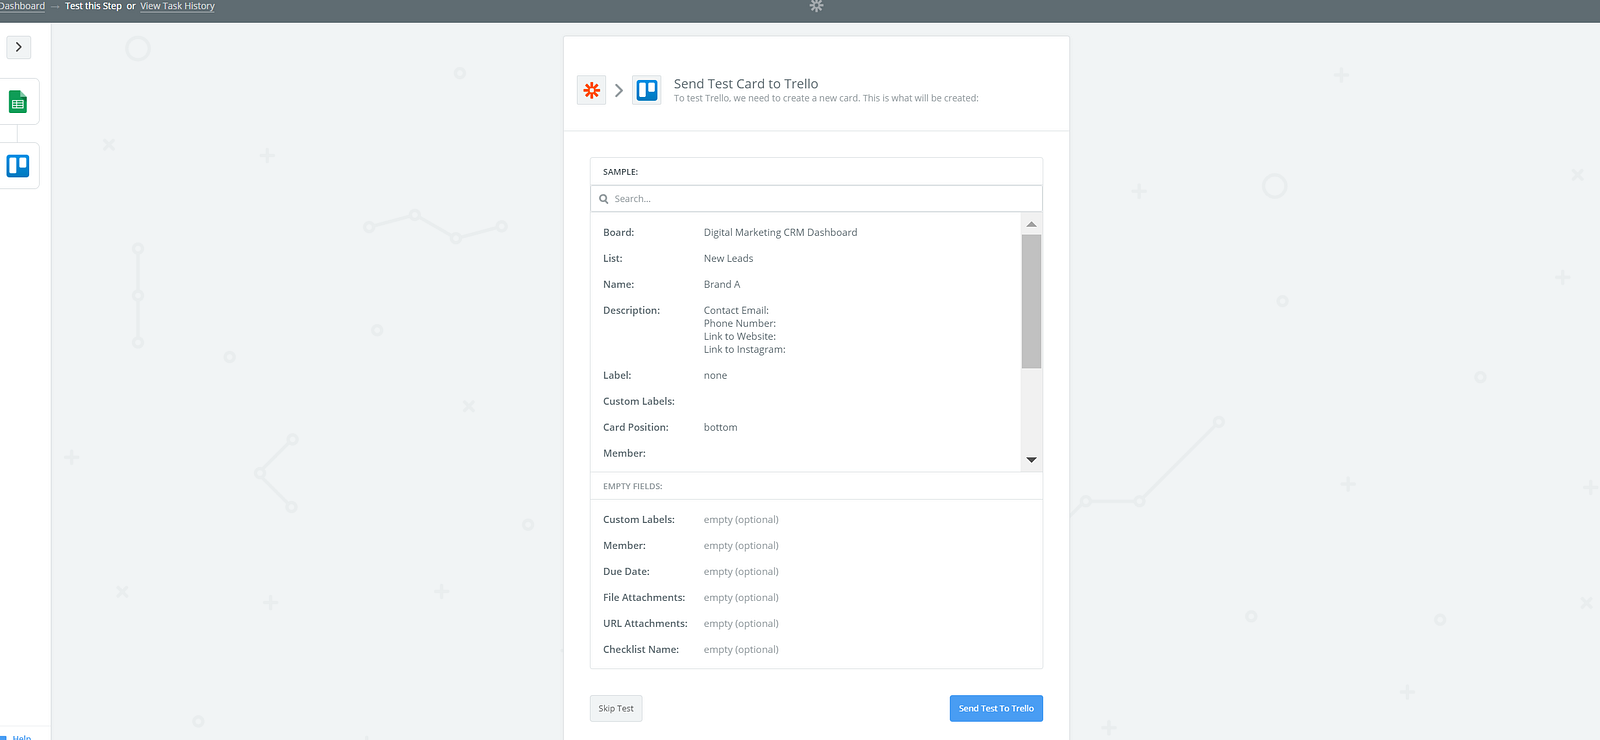Click the 'EMPTY FIELDS:' section header

click(632, 486)
